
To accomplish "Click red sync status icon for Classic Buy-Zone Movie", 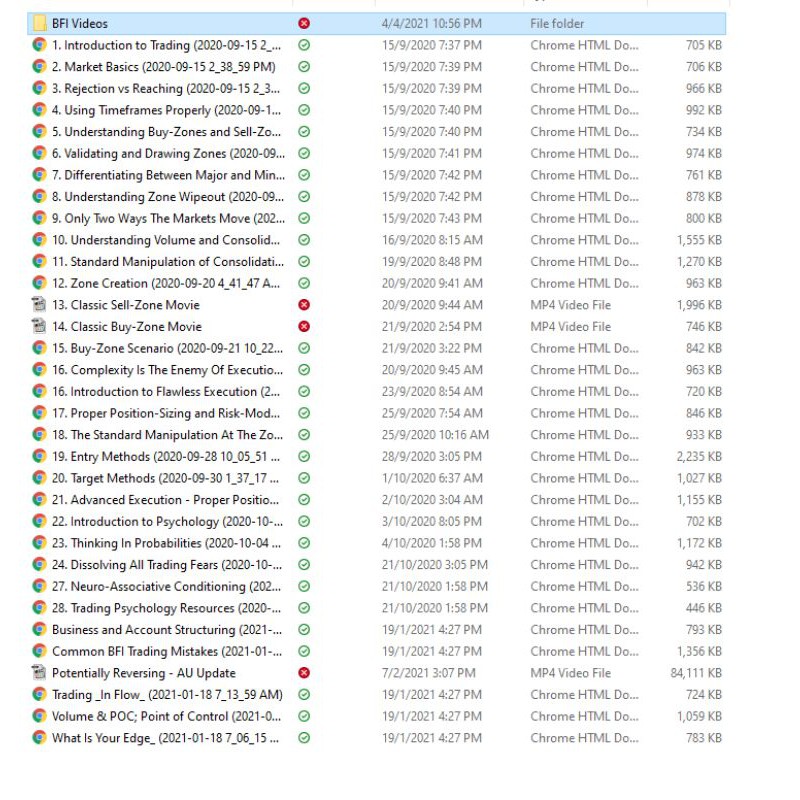I will [304, 327].
